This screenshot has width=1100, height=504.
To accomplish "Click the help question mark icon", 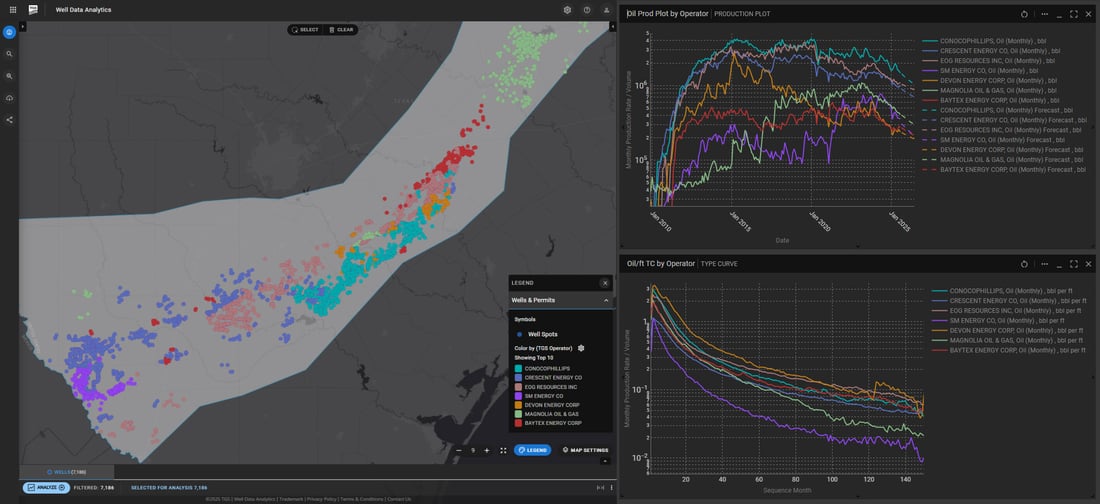I will (587, 10).
